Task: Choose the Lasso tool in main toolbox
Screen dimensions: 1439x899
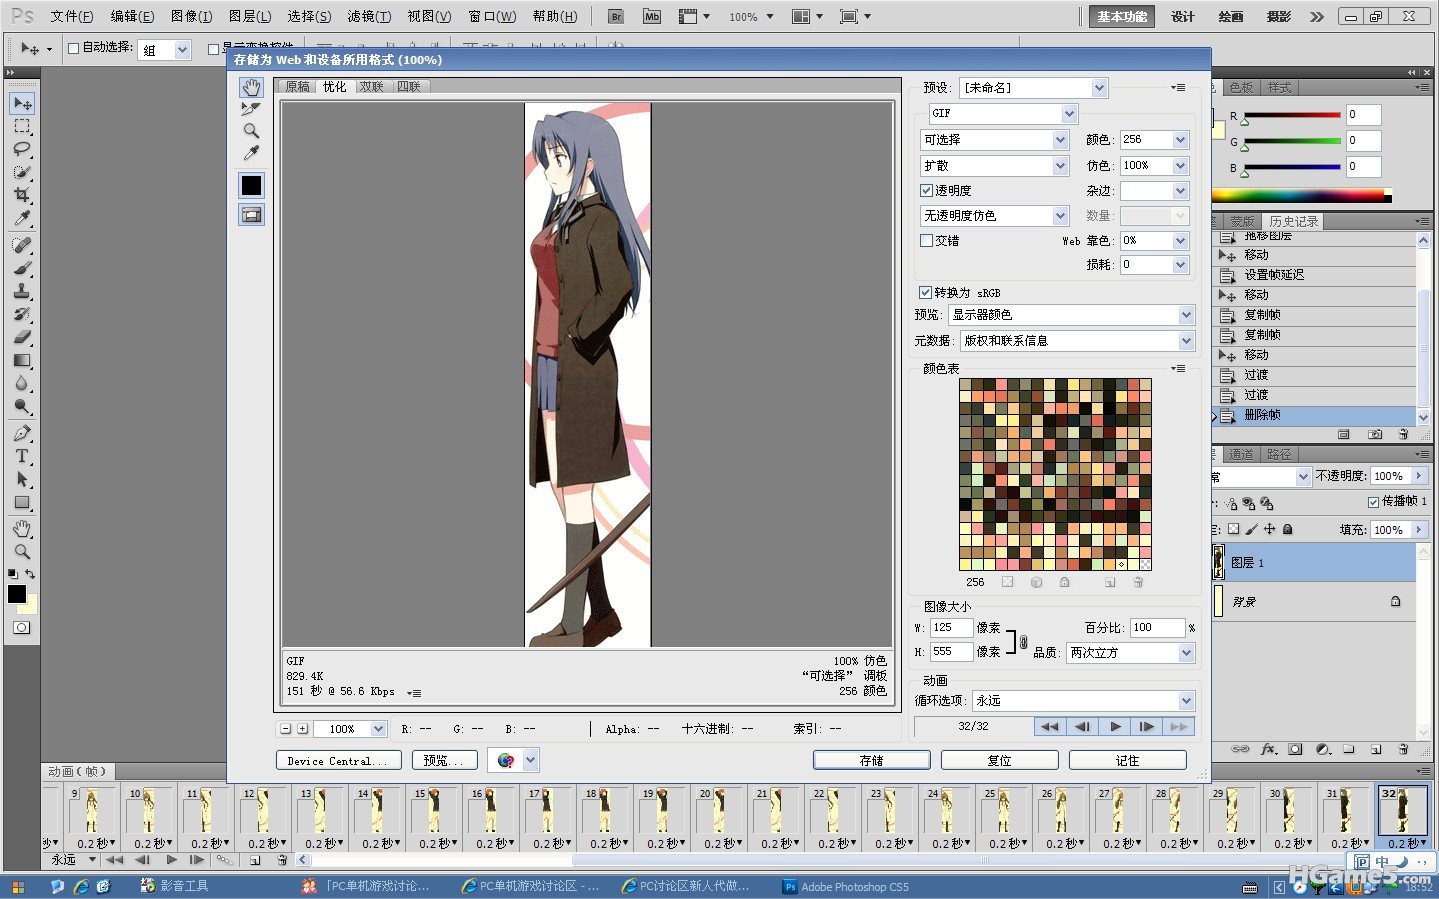Action: [22, 149]
